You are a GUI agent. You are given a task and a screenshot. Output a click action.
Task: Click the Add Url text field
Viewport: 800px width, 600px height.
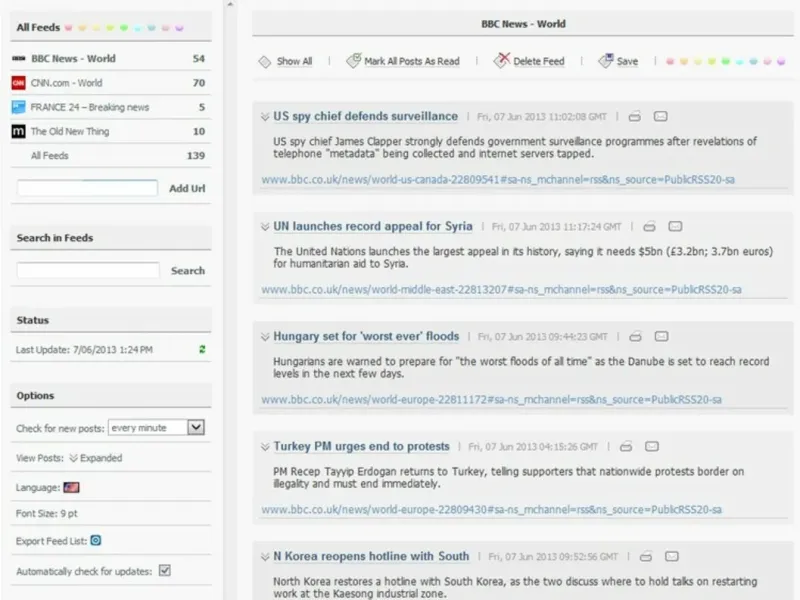[87, 188]
